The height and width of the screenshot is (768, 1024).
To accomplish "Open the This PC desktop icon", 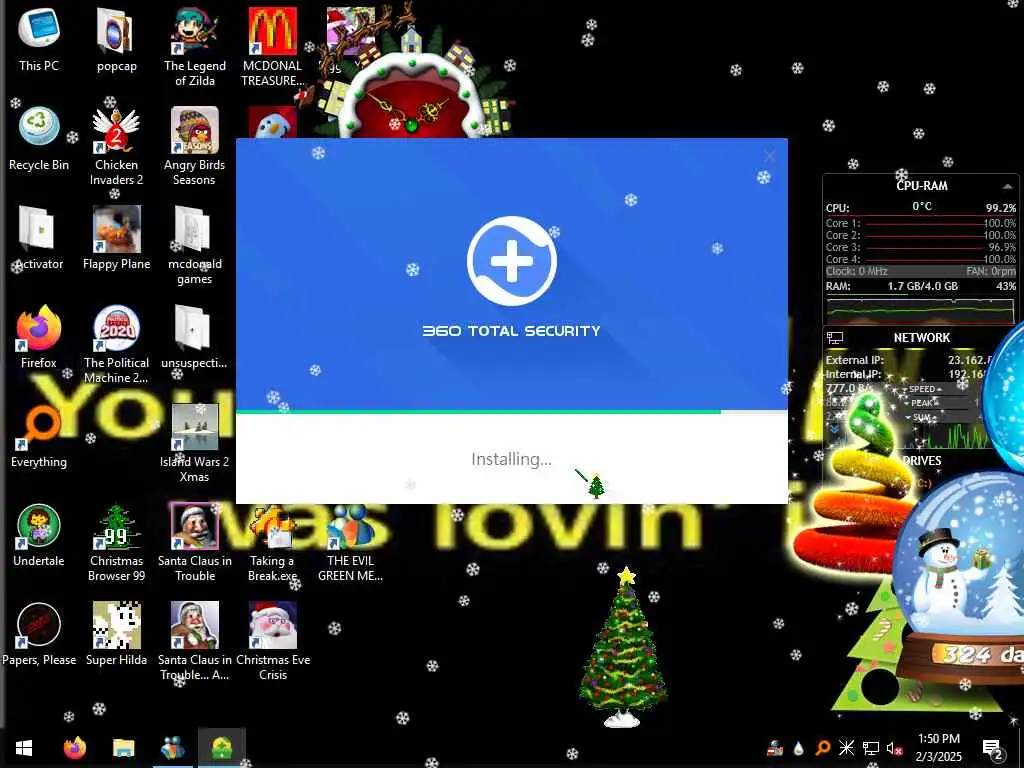I will (39, 39).
